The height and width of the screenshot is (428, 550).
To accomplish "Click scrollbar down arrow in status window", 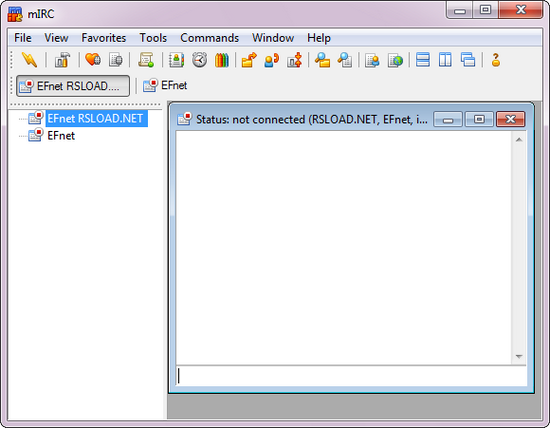I will click(x=519, y=356).
